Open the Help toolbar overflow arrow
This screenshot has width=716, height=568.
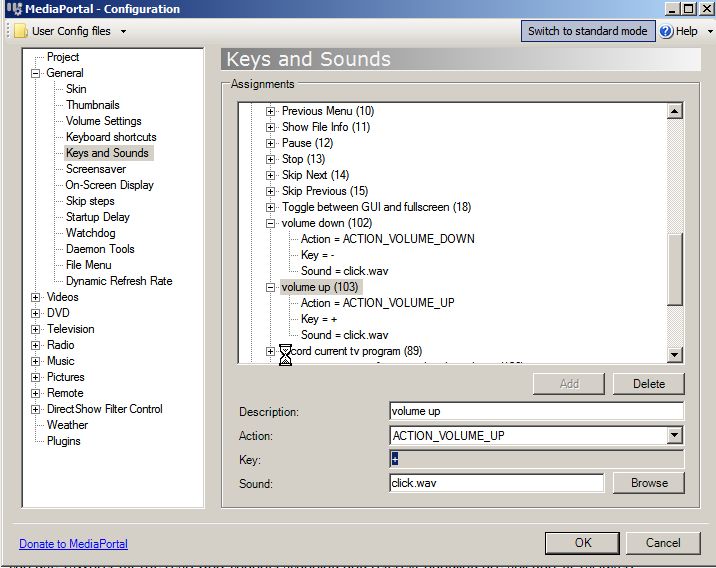[710, 32]
